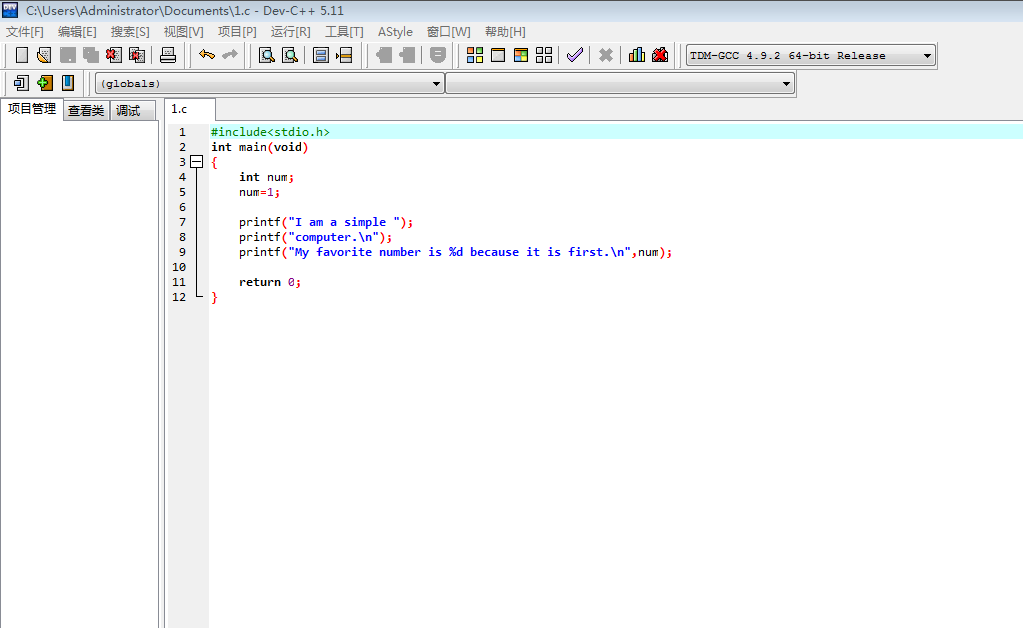Click the Goto bookmark blue icon
Viewport: 1023px width, 628px height.
pos(68,83)
